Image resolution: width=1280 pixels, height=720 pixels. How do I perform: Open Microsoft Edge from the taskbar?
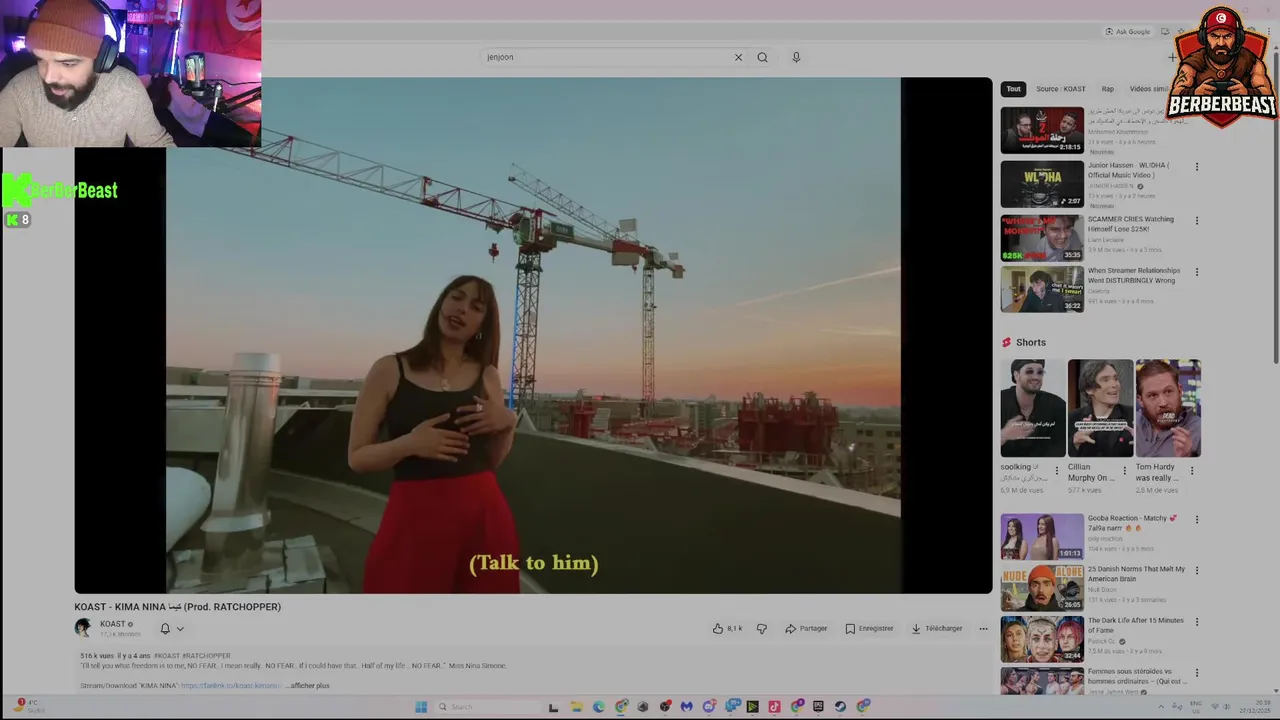click(598, 707)
